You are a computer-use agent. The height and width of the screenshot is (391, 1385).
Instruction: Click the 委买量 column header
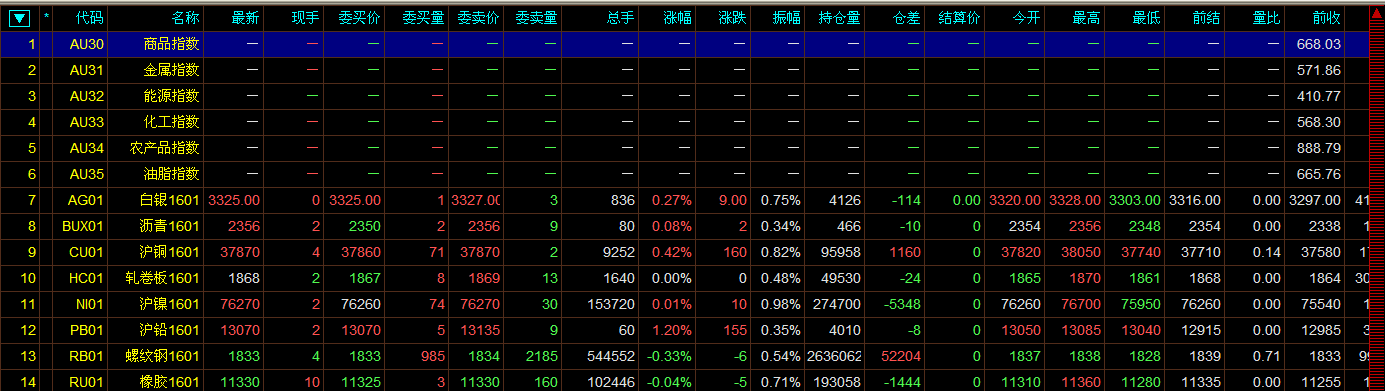point(423,18)
